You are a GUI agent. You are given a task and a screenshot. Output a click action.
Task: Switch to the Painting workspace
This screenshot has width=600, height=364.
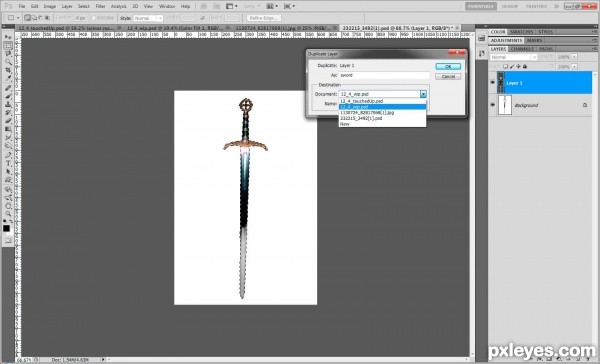click(x=536, y=6)
